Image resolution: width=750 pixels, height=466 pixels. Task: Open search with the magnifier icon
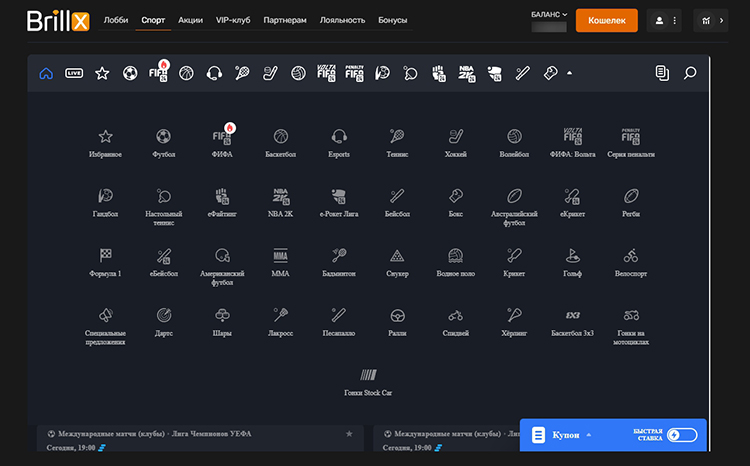pyautogui.click(x=689, y=73)
